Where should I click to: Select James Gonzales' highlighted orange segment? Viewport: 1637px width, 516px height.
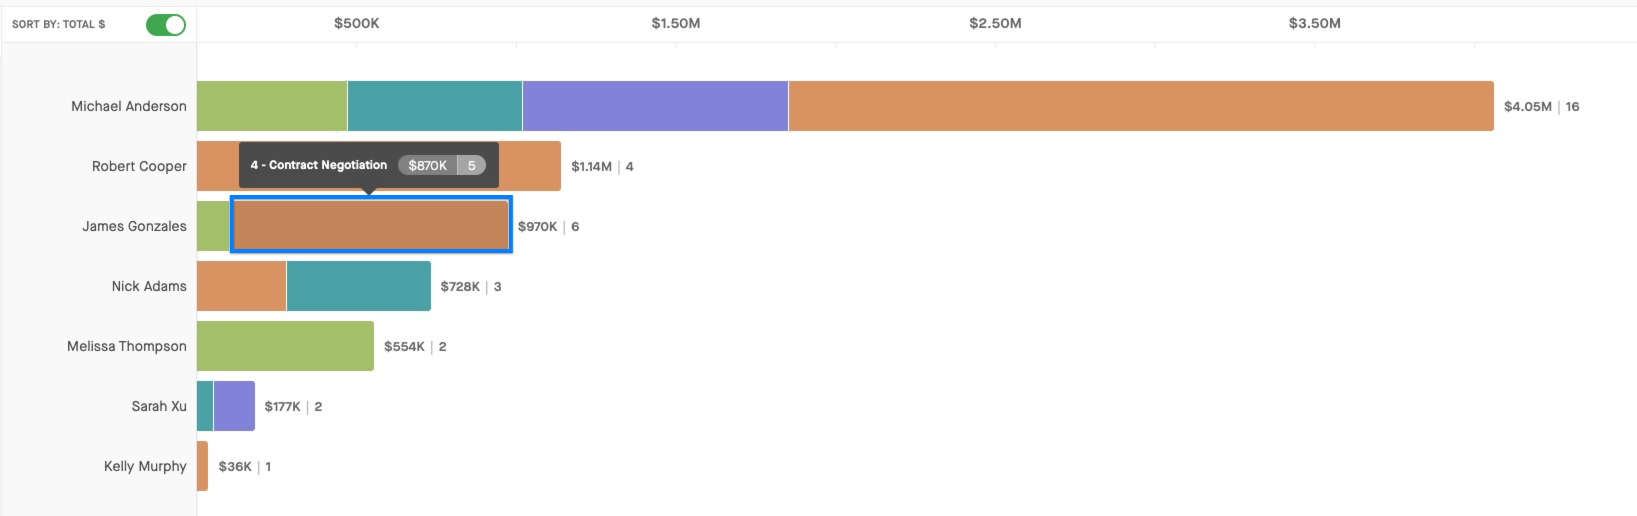point(371,225)
